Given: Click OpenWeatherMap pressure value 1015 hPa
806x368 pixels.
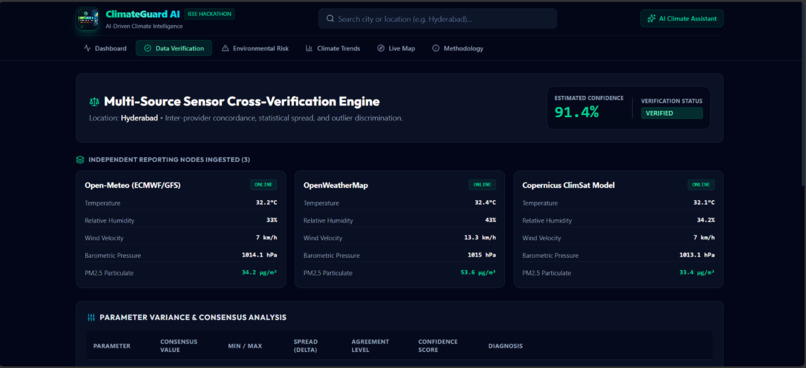Looking at the screenshot, I should point(482,255).
